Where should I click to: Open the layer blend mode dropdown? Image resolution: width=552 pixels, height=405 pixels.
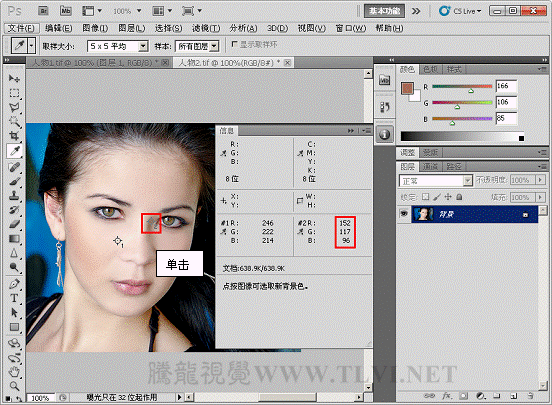pyautogui.click(x=468, y=181)
